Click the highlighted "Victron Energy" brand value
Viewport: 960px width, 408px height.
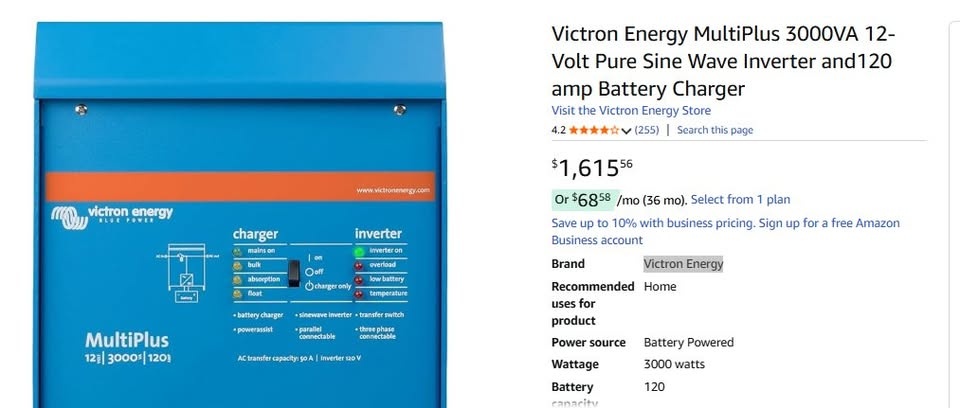pyautogui.click(x=683, y=264)
